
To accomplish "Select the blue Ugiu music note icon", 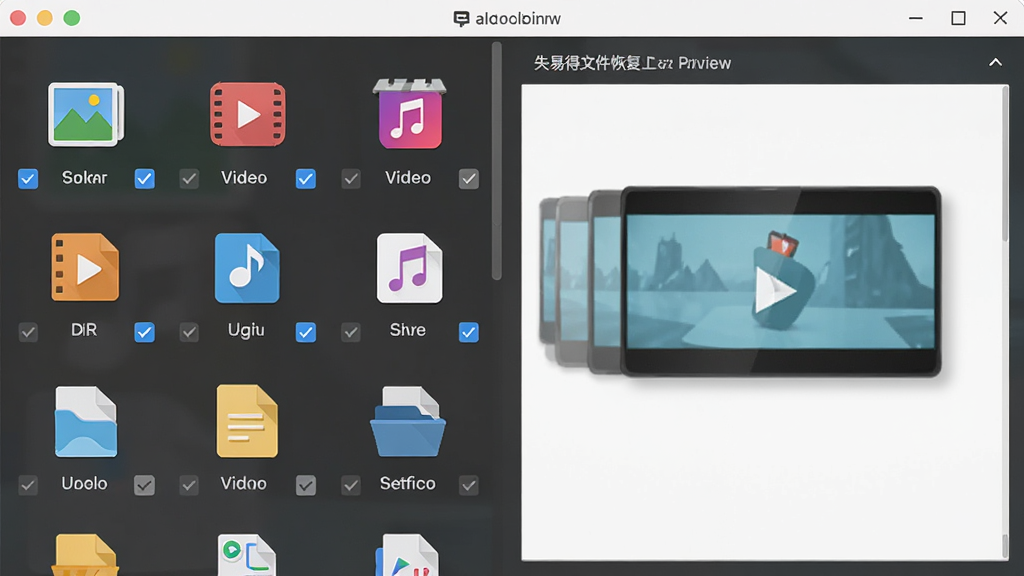I will (x=247, y=268).
